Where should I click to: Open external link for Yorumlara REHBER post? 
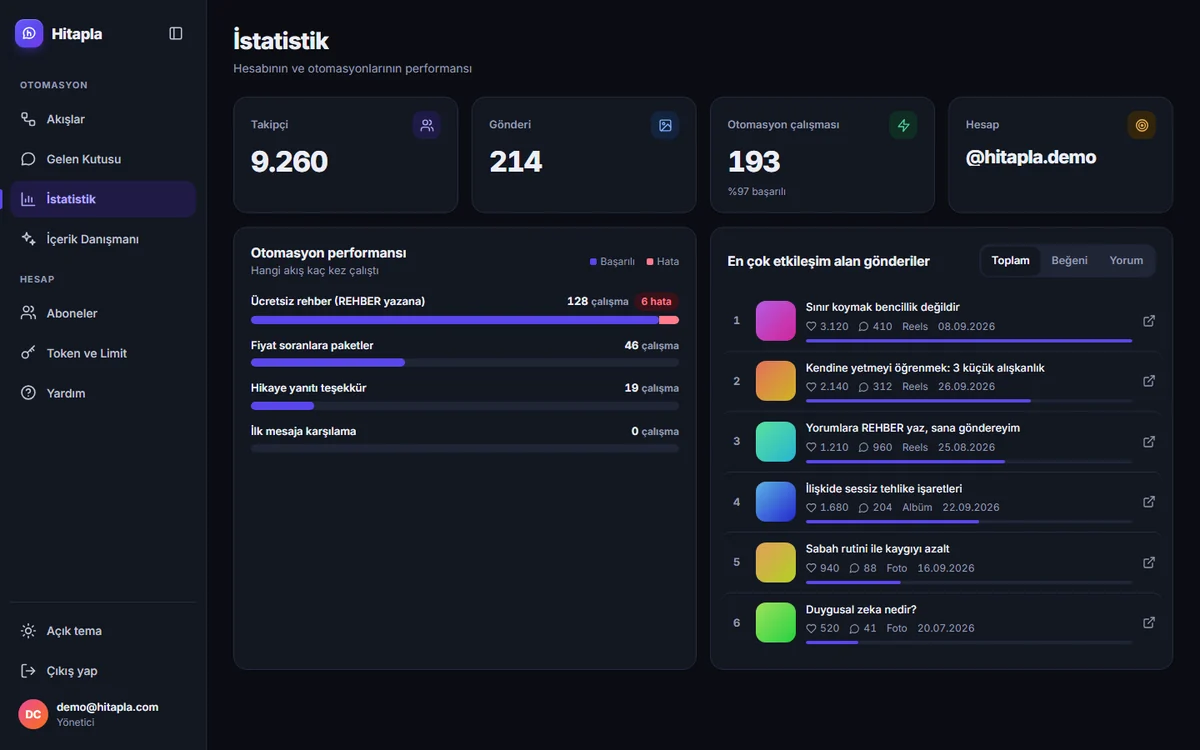coord(1149,441)
